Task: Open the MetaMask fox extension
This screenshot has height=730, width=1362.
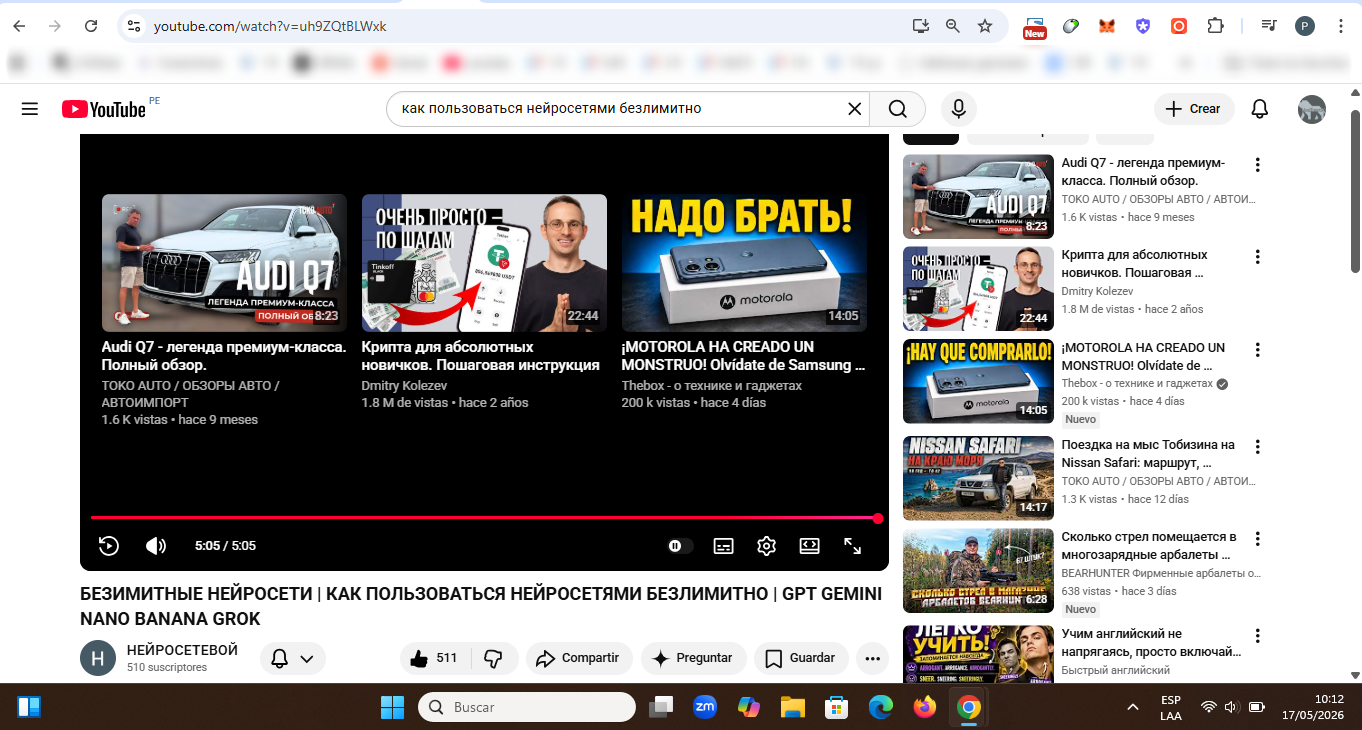Action: pos(1107,26)
